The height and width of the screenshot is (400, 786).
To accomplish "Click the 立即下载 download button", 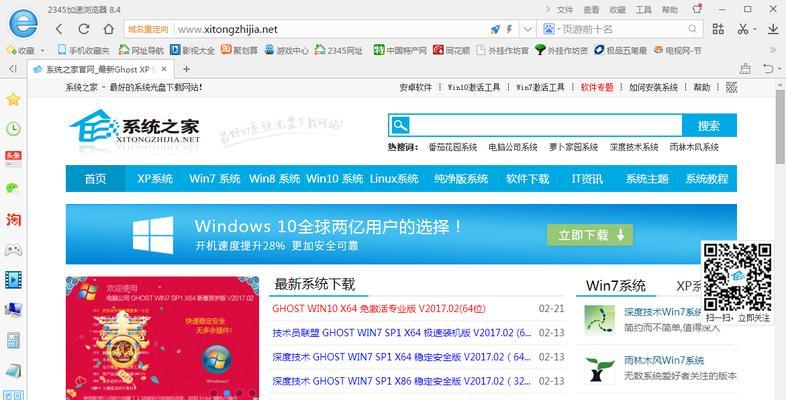I will coord(590,235).
